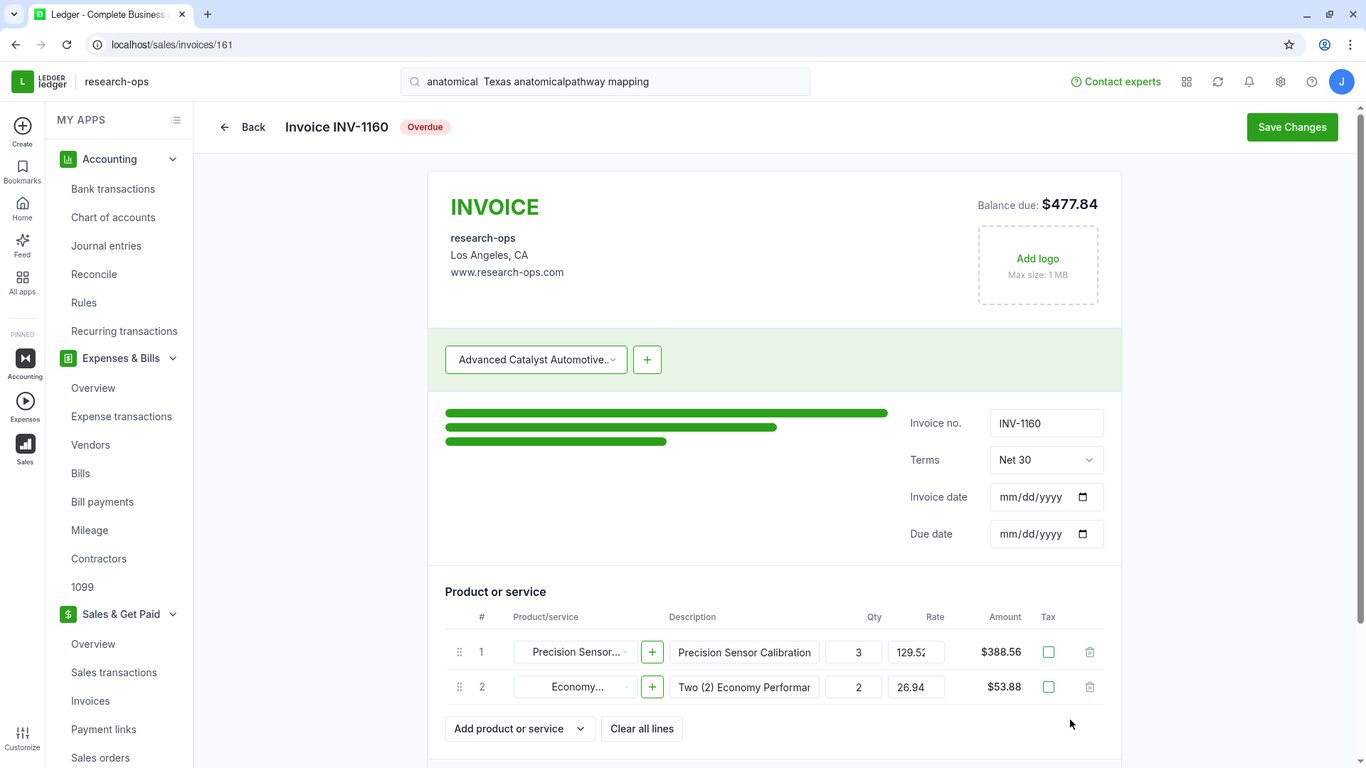Toggle tax checkbox for Economy line

coord(1048,687)
